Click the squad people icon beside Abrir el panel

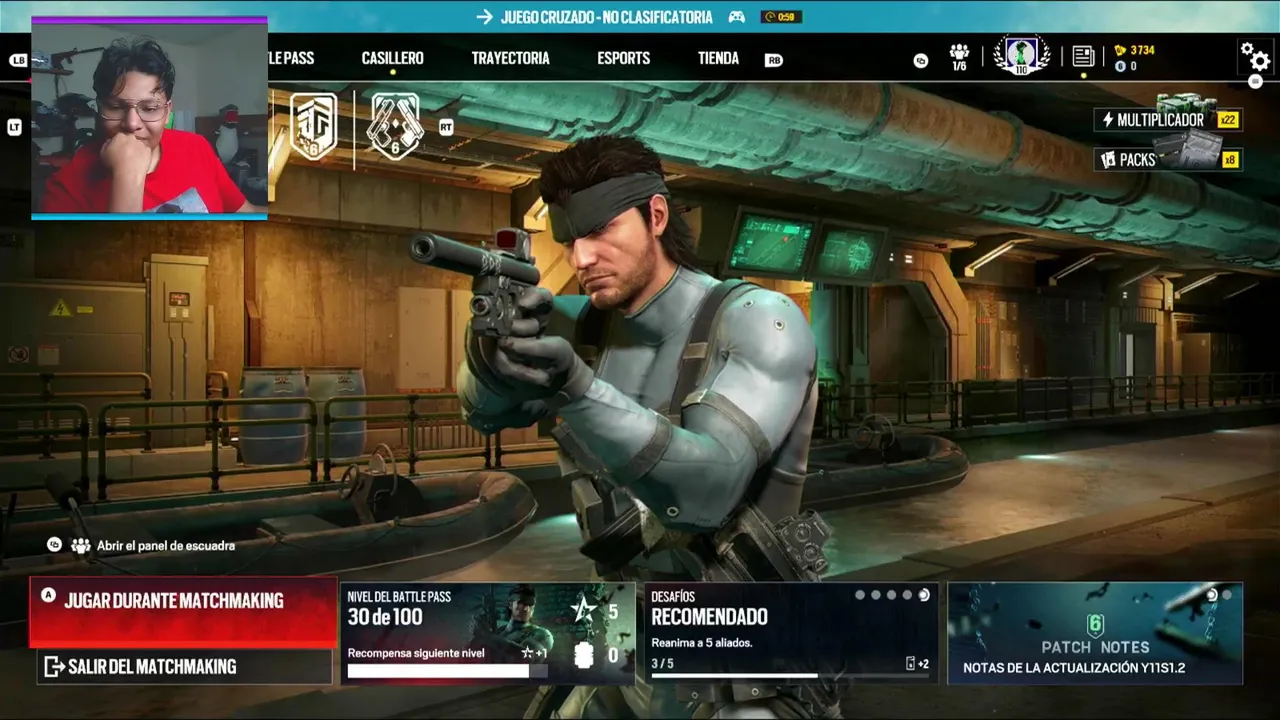pyautogui.click(x=81, y=546)
